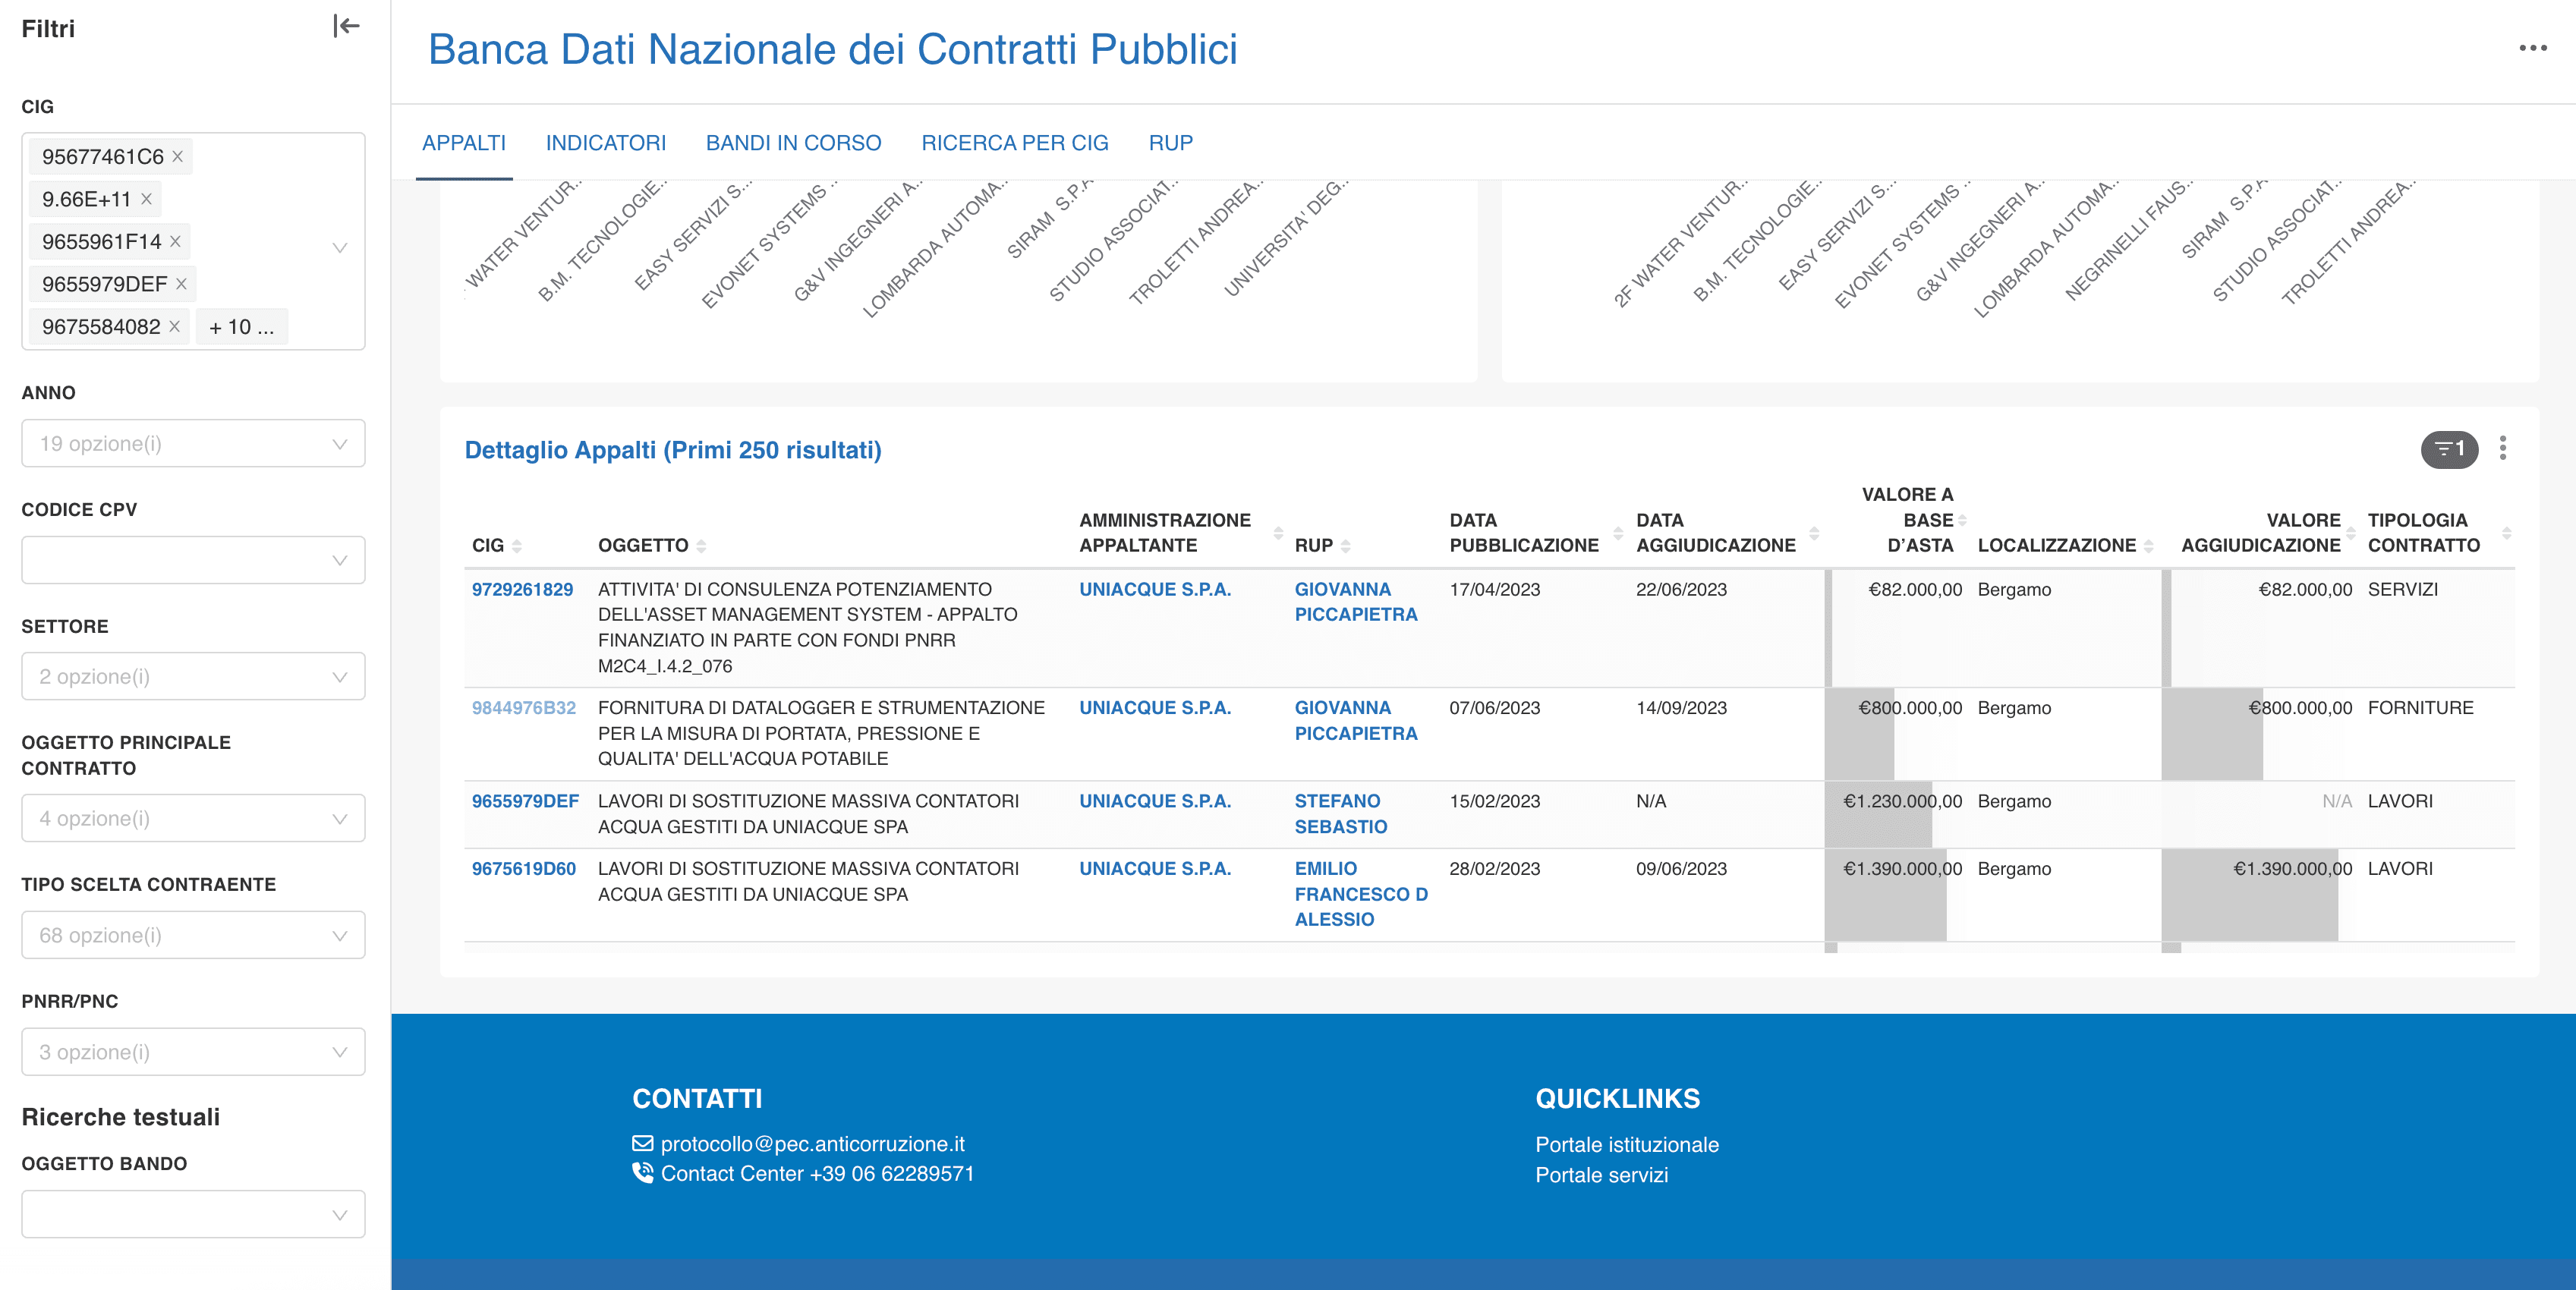
Task: Open CIG link 9675619D60
Action: [524, 868]
